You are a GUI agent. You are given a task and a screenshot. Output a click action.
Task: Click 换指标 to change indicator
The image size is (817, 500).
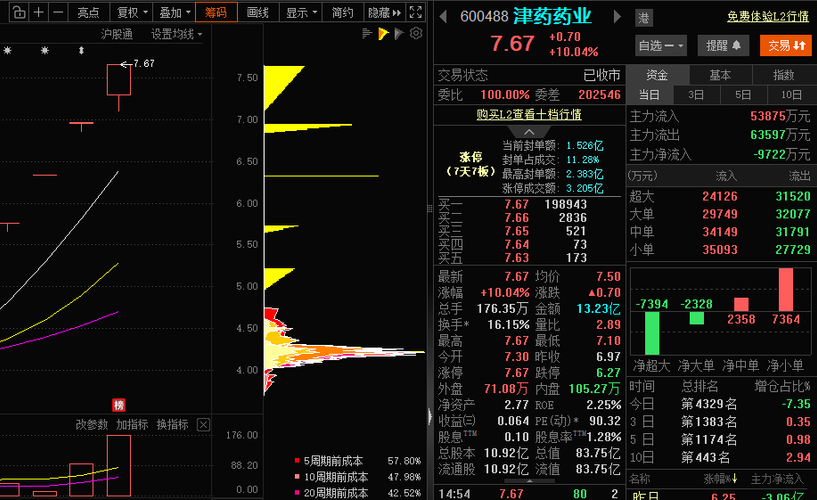(172, 424)
